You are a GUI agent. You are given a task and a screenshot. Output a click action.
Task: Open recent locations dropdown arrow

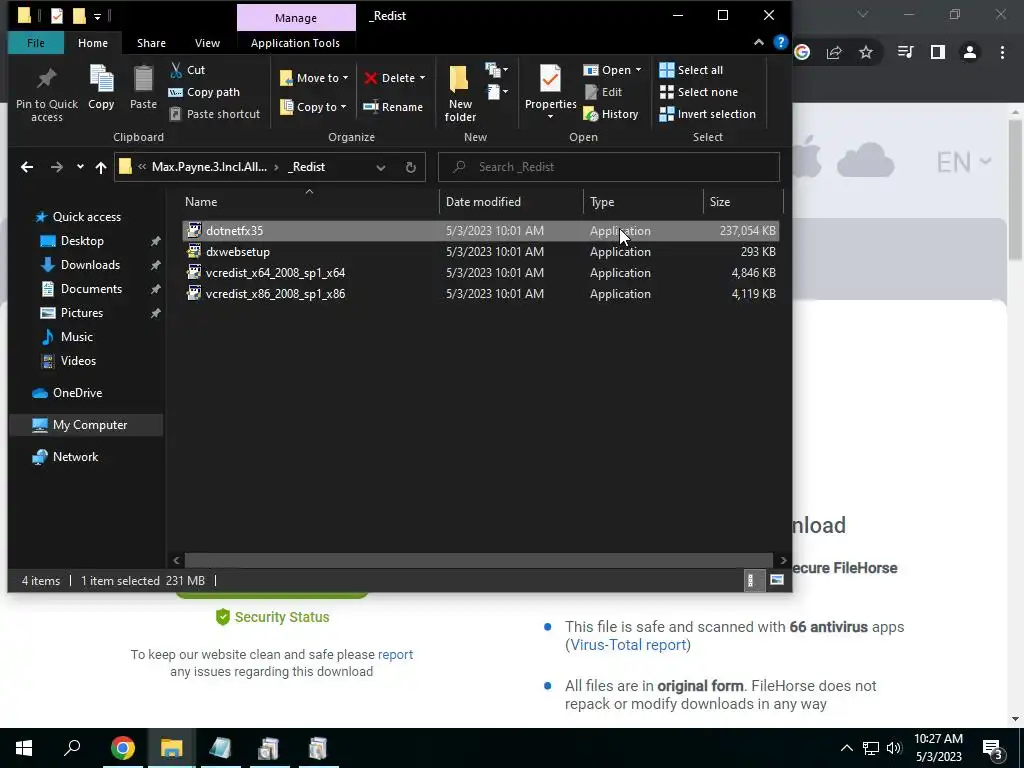(x=80, y=167)
